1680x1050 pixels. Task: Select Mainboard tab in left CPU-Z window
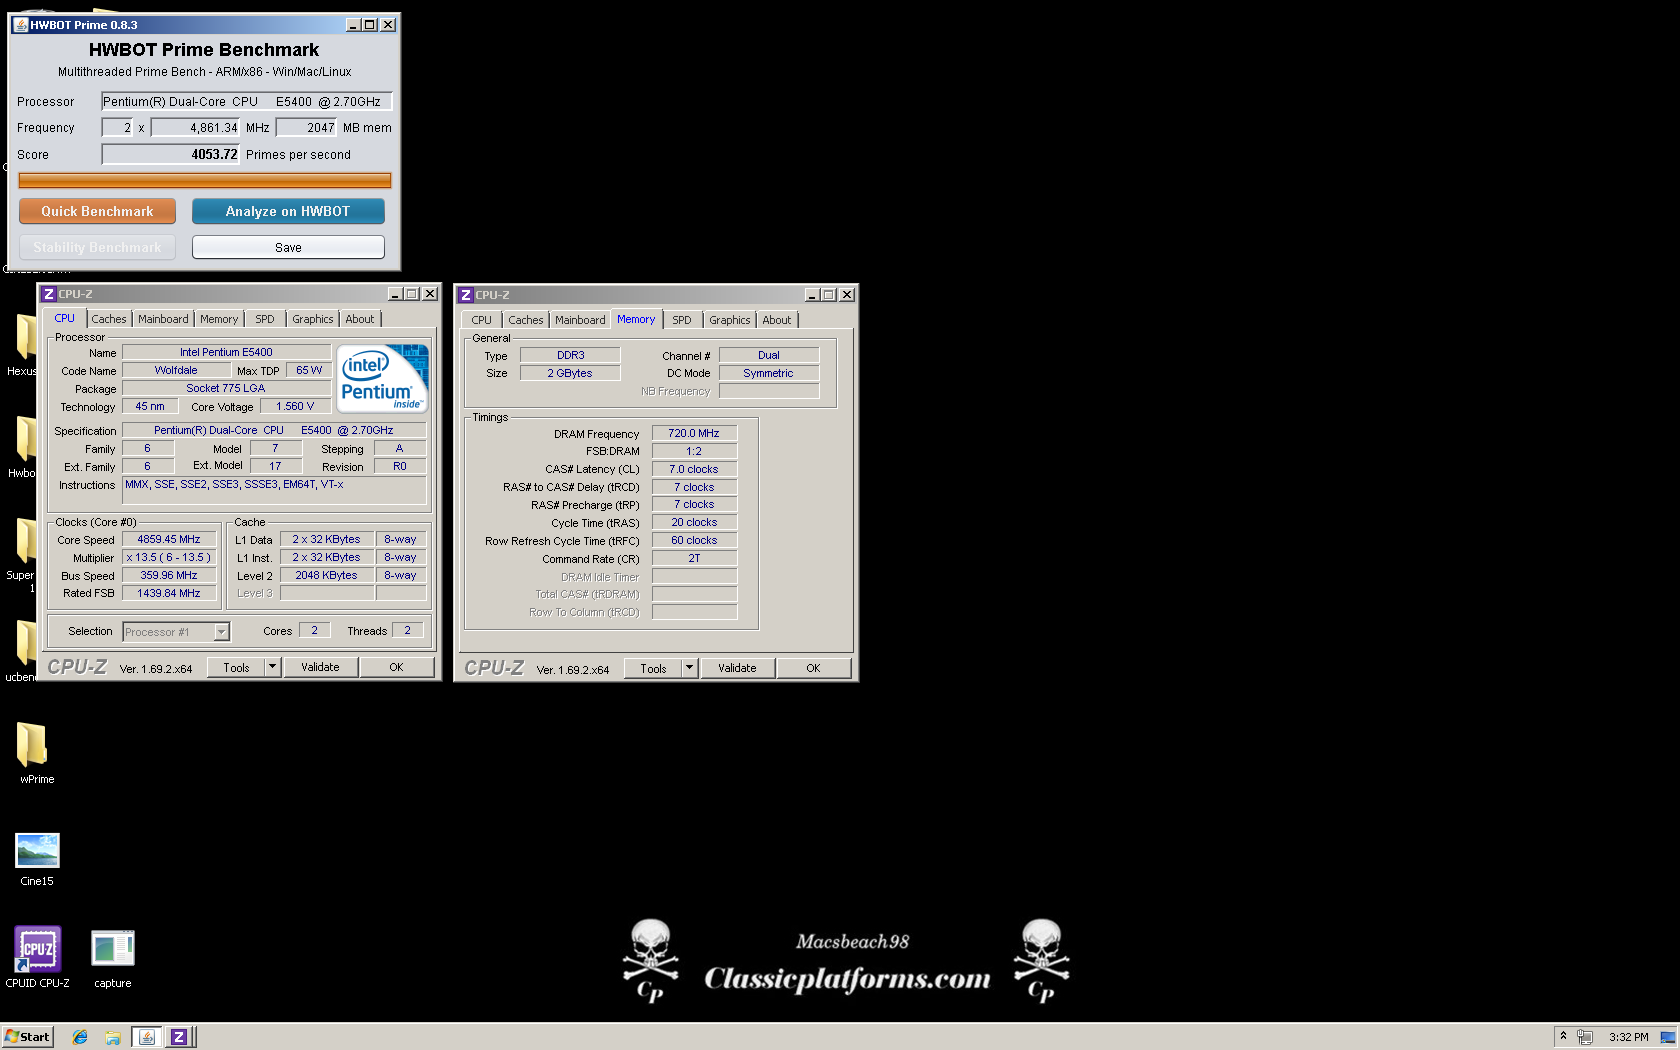tap(163, 319)
